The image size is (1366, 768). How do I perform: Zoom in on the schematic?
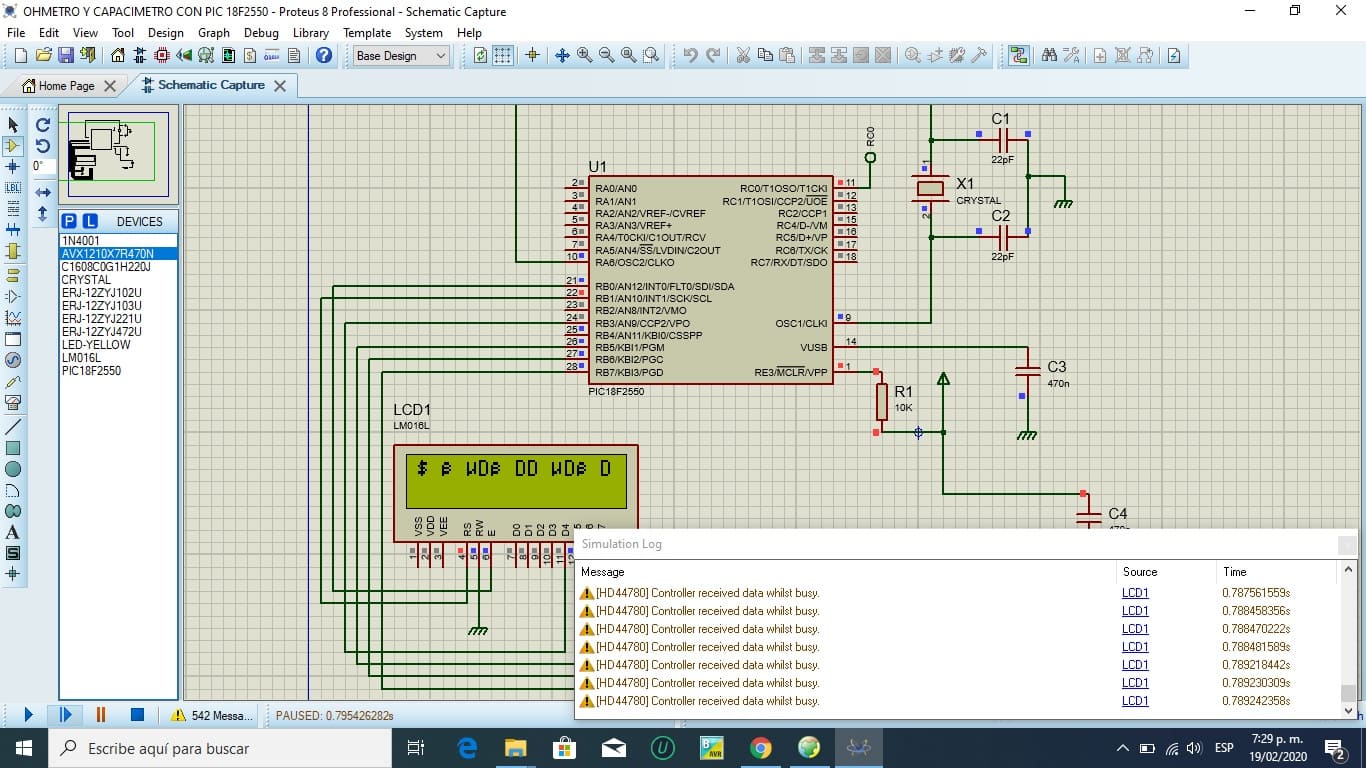[585, 56]
